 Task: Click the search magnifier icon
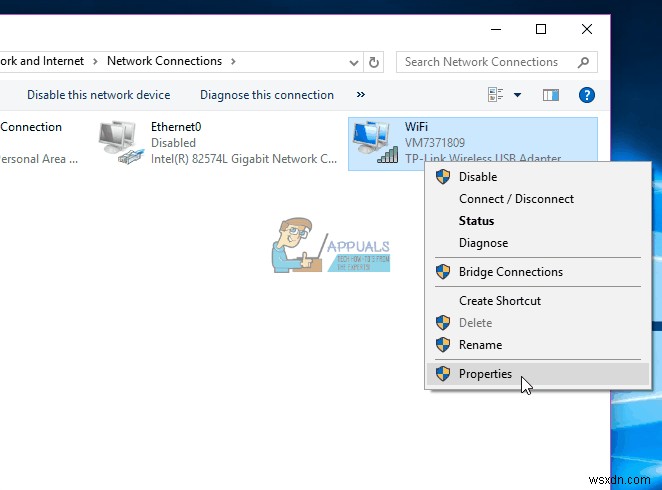583,62
